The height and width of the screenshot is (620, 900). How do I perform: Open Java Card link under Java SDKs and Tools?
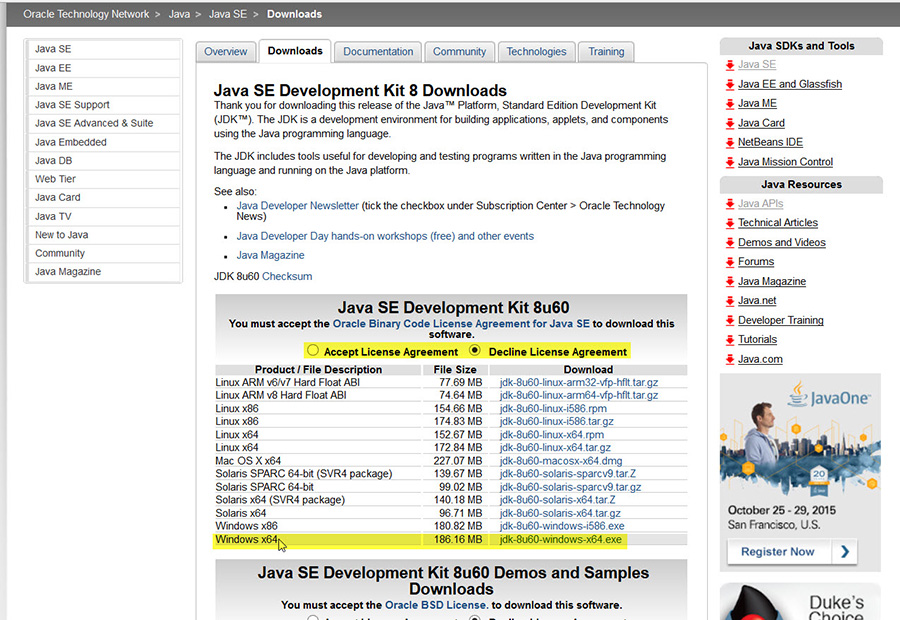[x=761, y=123]
